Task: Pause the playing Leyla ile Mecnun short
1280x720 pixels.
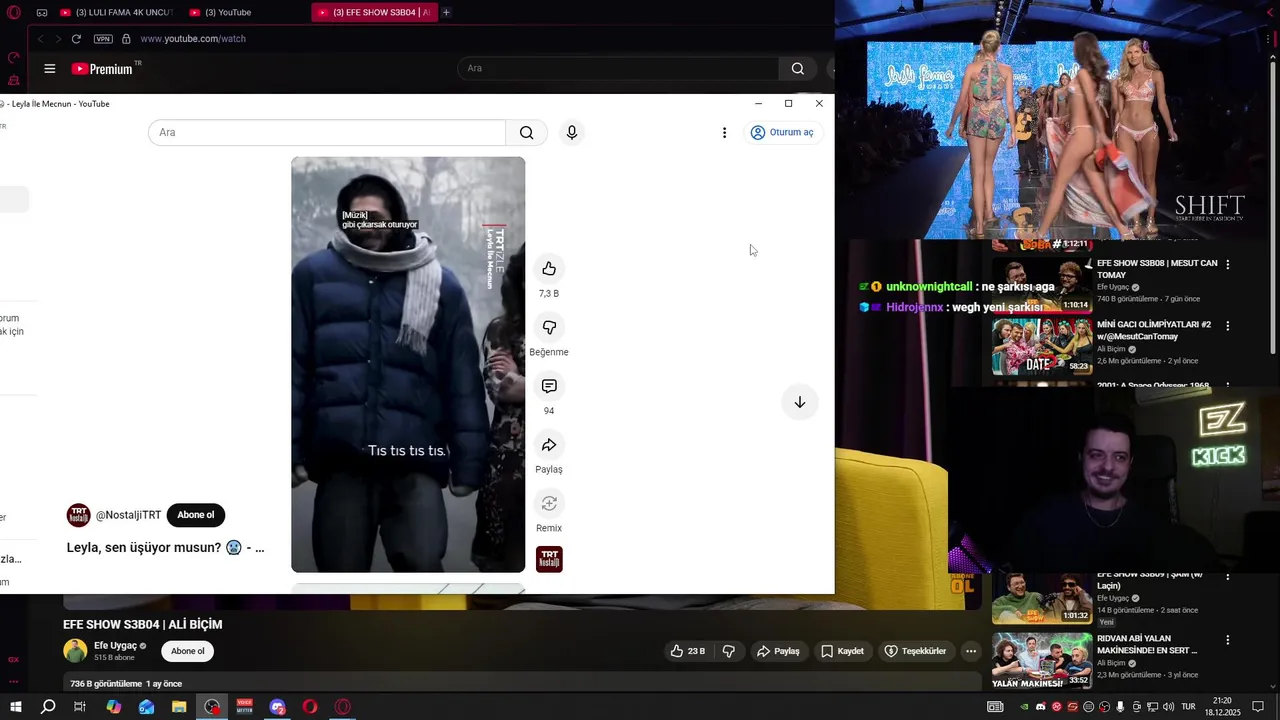Action: pos(408,364)
